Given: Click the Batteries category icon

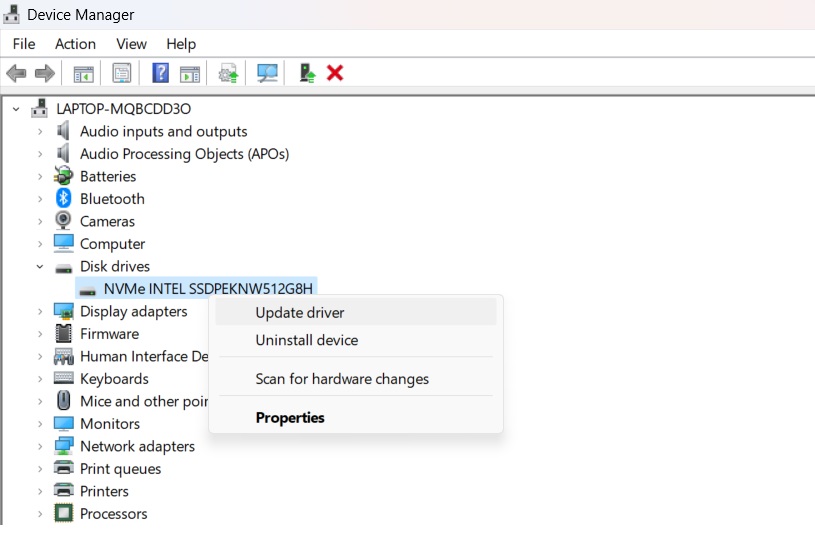Looking at the screenshot, I should pyautogui.click(x=63, y=176).
